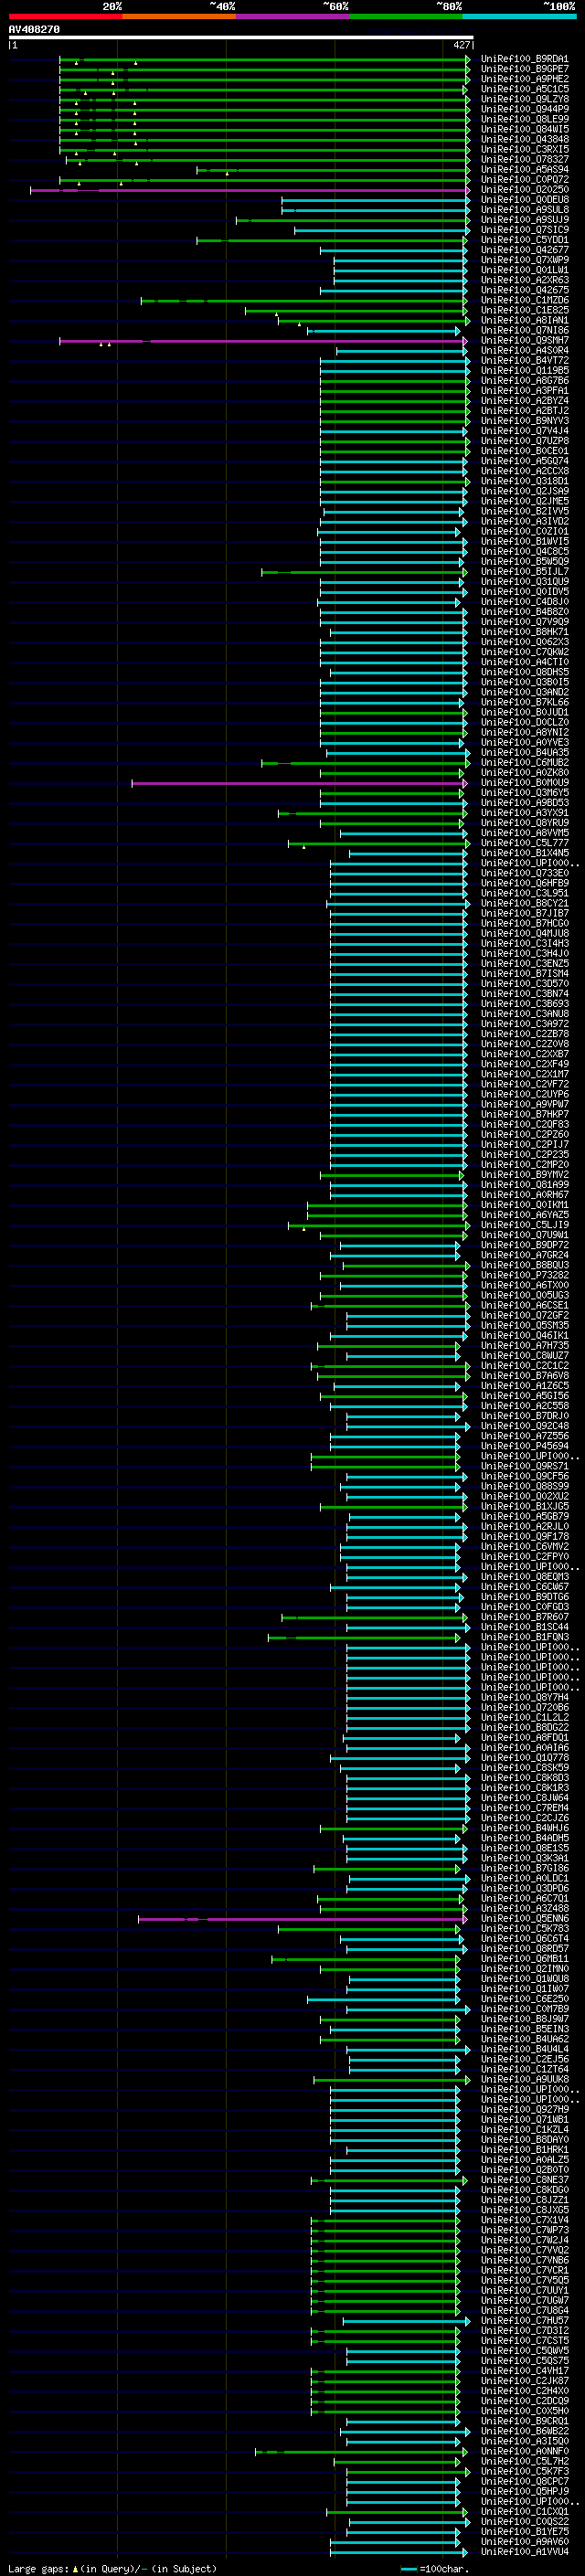Click the cyan ~100% identity legend bar

[x=519, y=16]
